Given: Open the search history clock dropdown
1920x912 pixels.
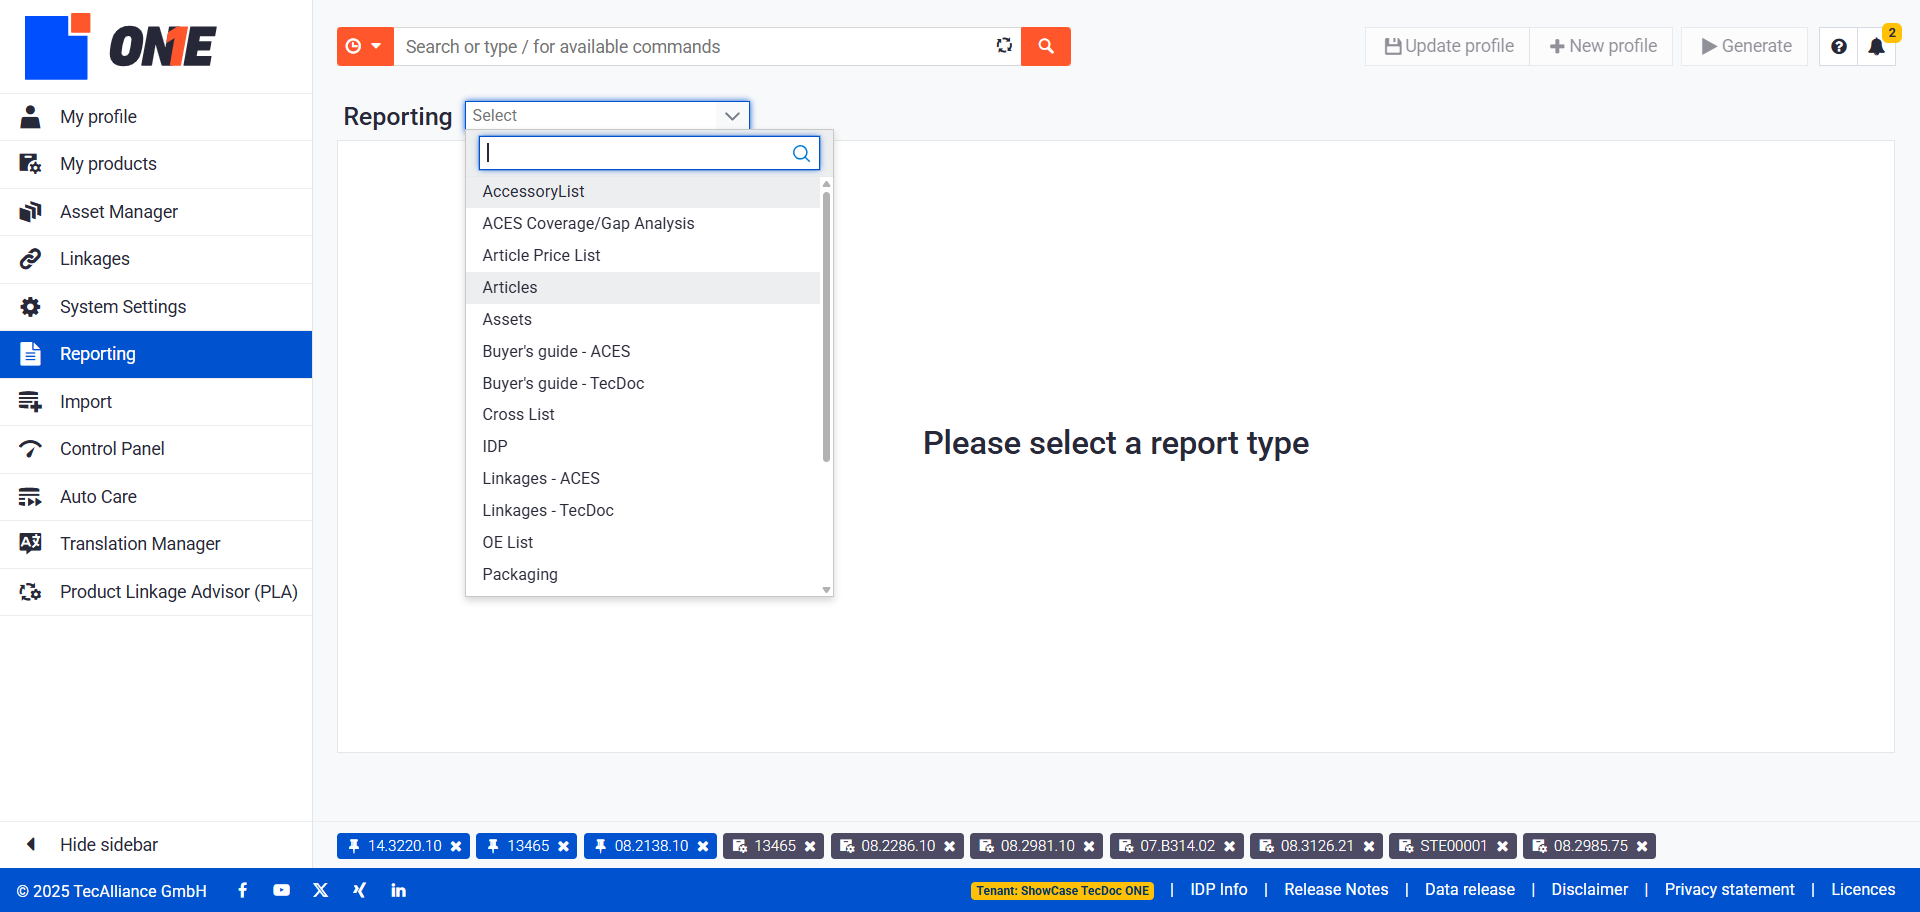Looking at the screenshot, I should click(365, 46).
